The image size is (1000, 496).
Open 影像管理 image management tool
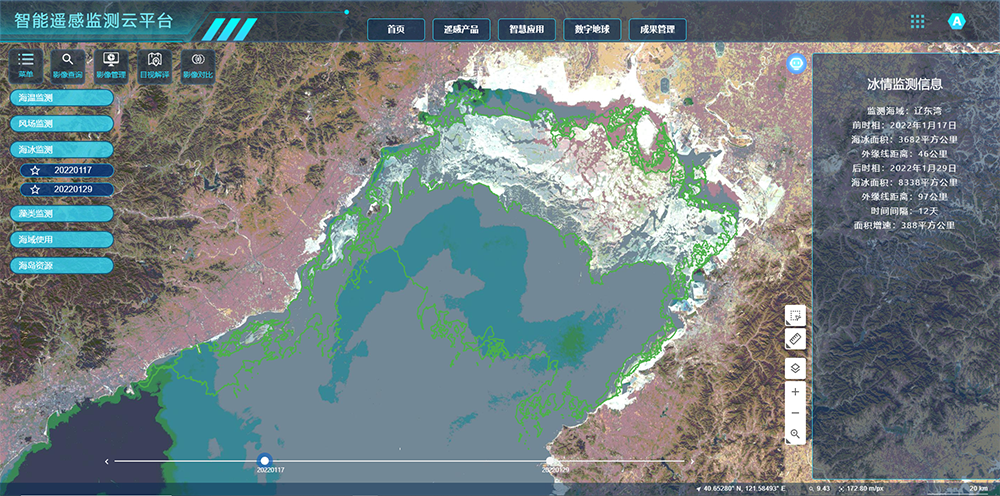coord(111,63)
